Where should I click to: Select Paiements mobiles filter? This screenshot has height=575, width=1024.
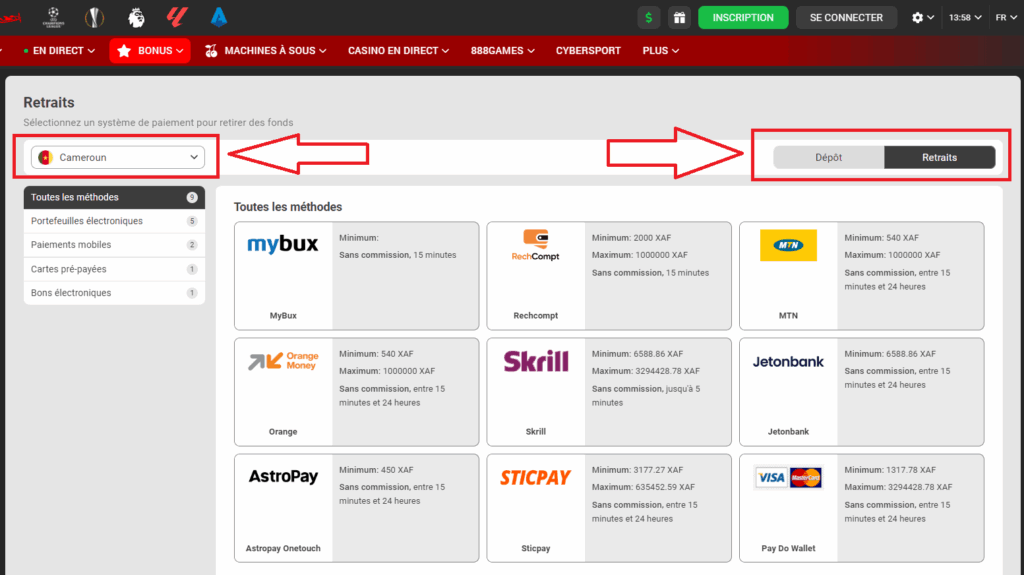click(114, 245)
